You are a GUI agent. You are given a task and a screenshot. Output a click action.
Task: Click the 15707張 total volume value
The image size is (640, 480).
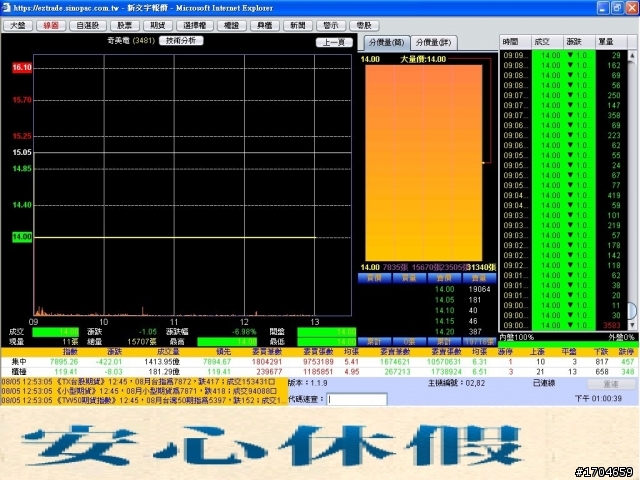point(142,341)
